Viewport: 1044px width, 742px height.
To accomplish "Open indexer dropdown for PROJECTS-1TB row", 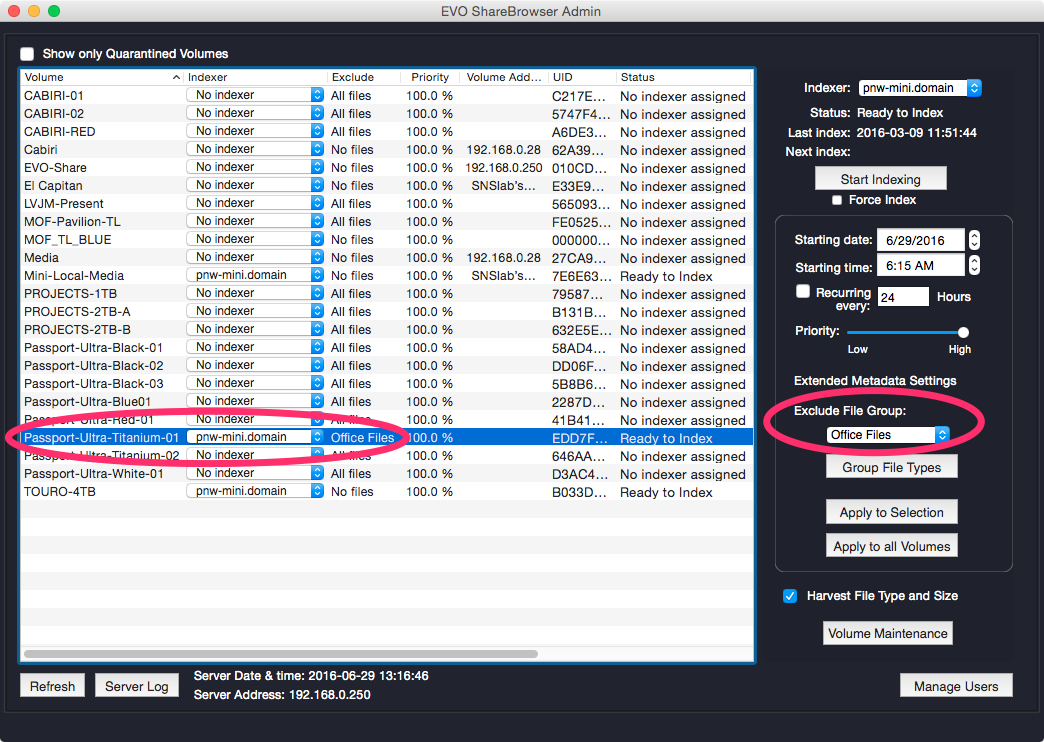I will pos(255,293).
